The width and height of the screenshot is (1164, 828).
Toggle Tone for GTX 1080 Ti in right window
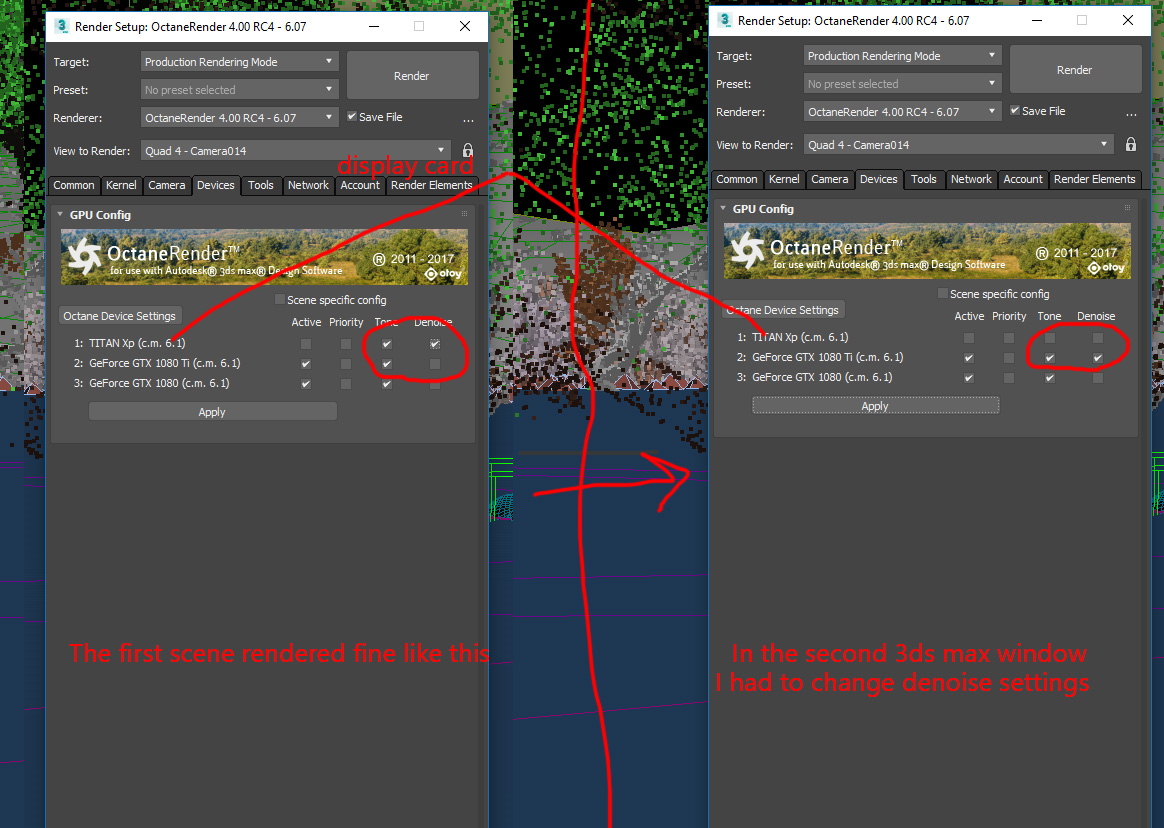tap(1050, 358)
